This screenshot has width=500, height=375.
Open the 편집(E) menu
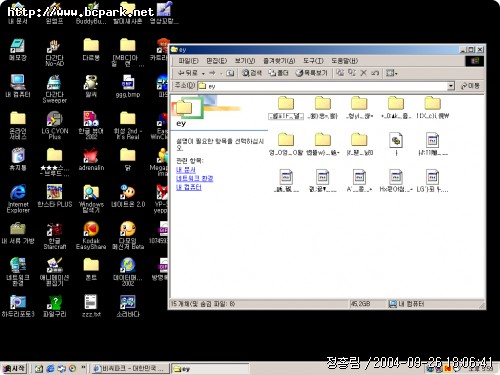pos(216,61)
